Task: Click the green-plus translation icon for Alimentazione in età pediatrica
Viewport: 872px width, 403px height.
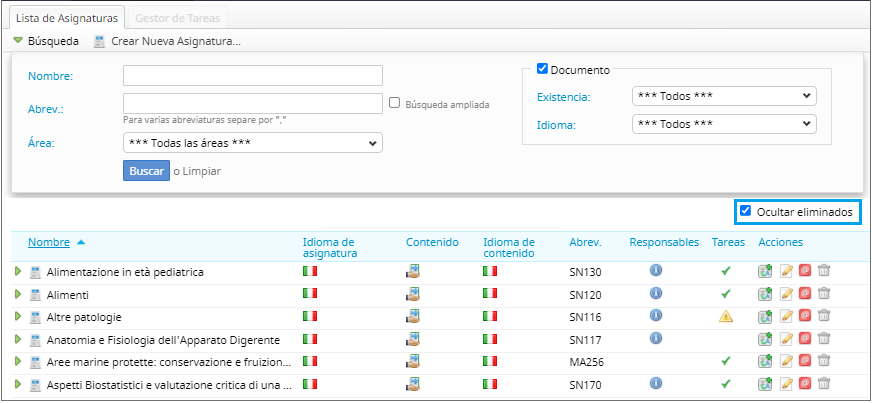Action: point(766,271)
